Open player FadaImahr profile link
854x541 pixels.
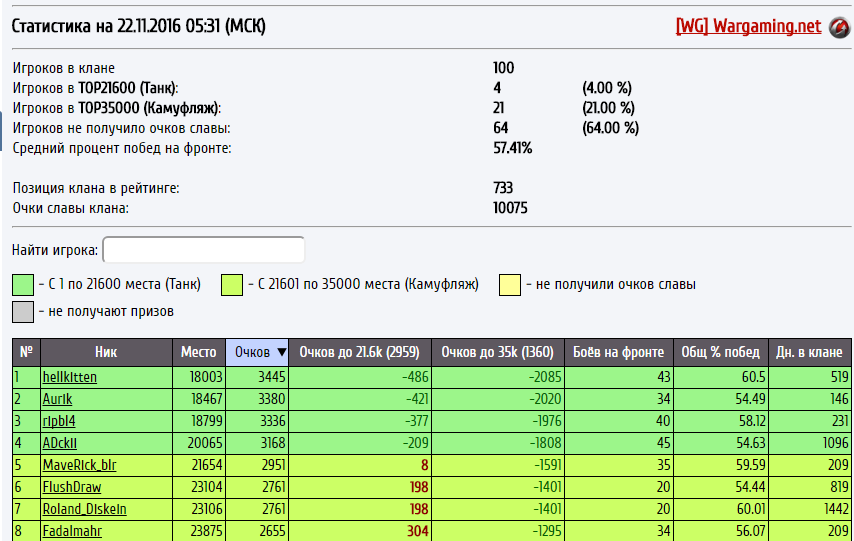(72, 531)
